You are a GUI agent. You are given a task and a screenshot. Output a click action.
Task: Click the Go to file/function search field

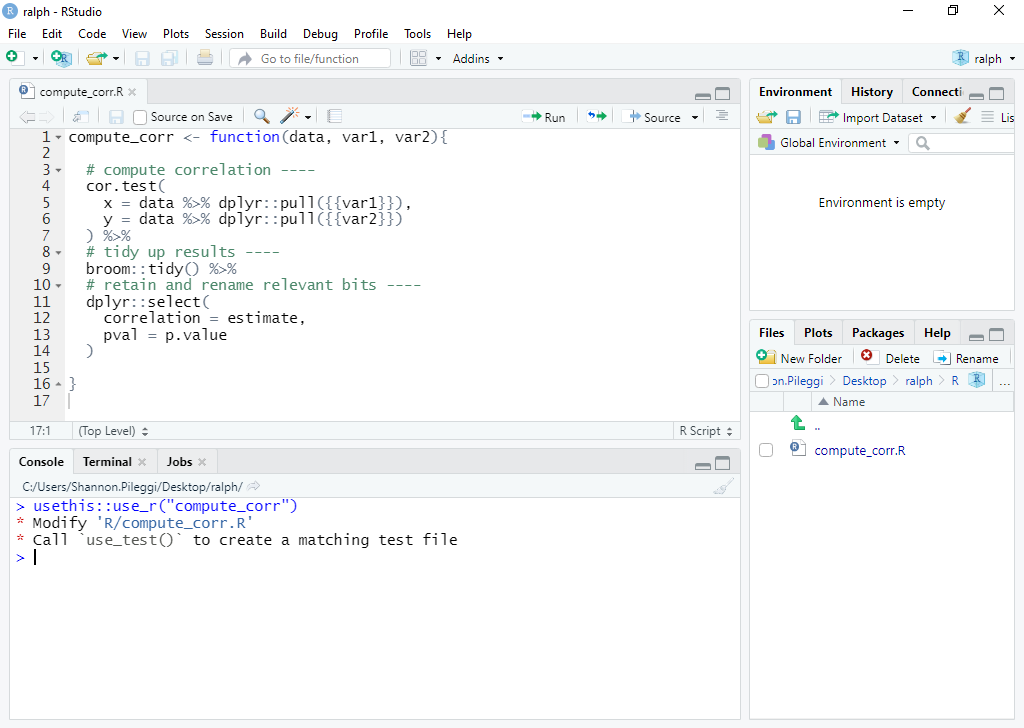pos(310,59)
